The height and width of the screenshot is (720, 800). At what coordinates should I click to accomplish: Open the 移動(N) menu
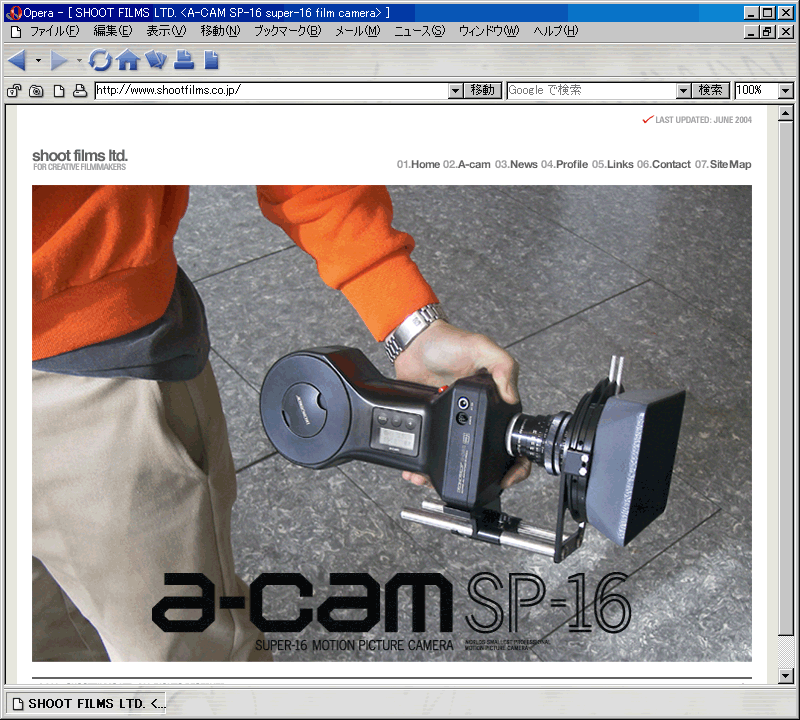pos(220,32)
